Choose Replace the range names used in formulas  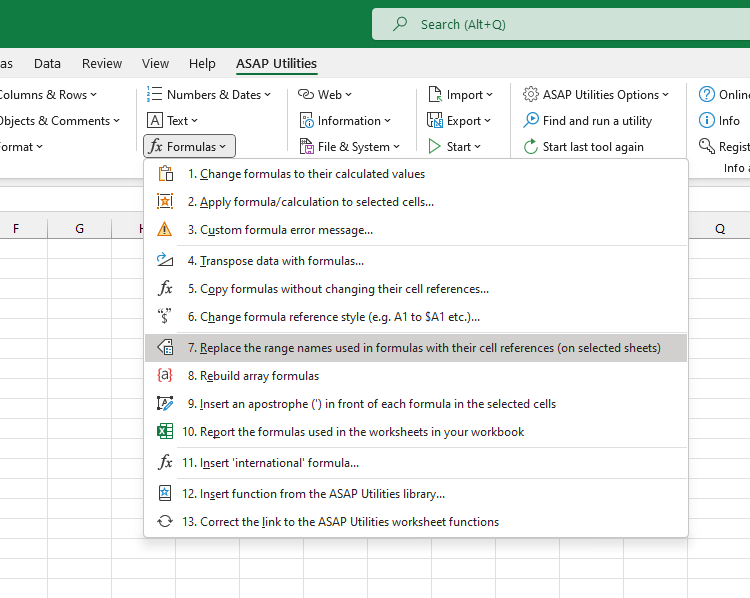pos(416,348)
